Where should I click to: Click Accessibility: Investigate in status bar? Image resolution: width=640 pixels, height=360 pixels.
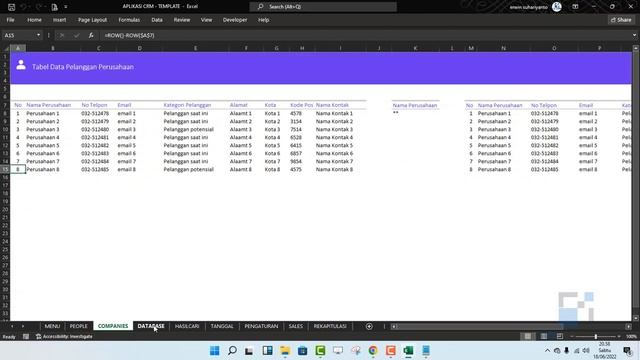coord(64,337)
